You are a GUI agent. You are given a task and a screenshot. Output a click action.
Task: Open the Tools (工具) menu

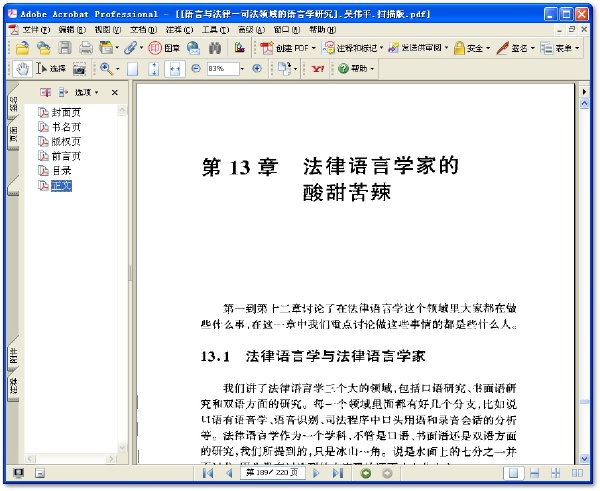point(215,29)
